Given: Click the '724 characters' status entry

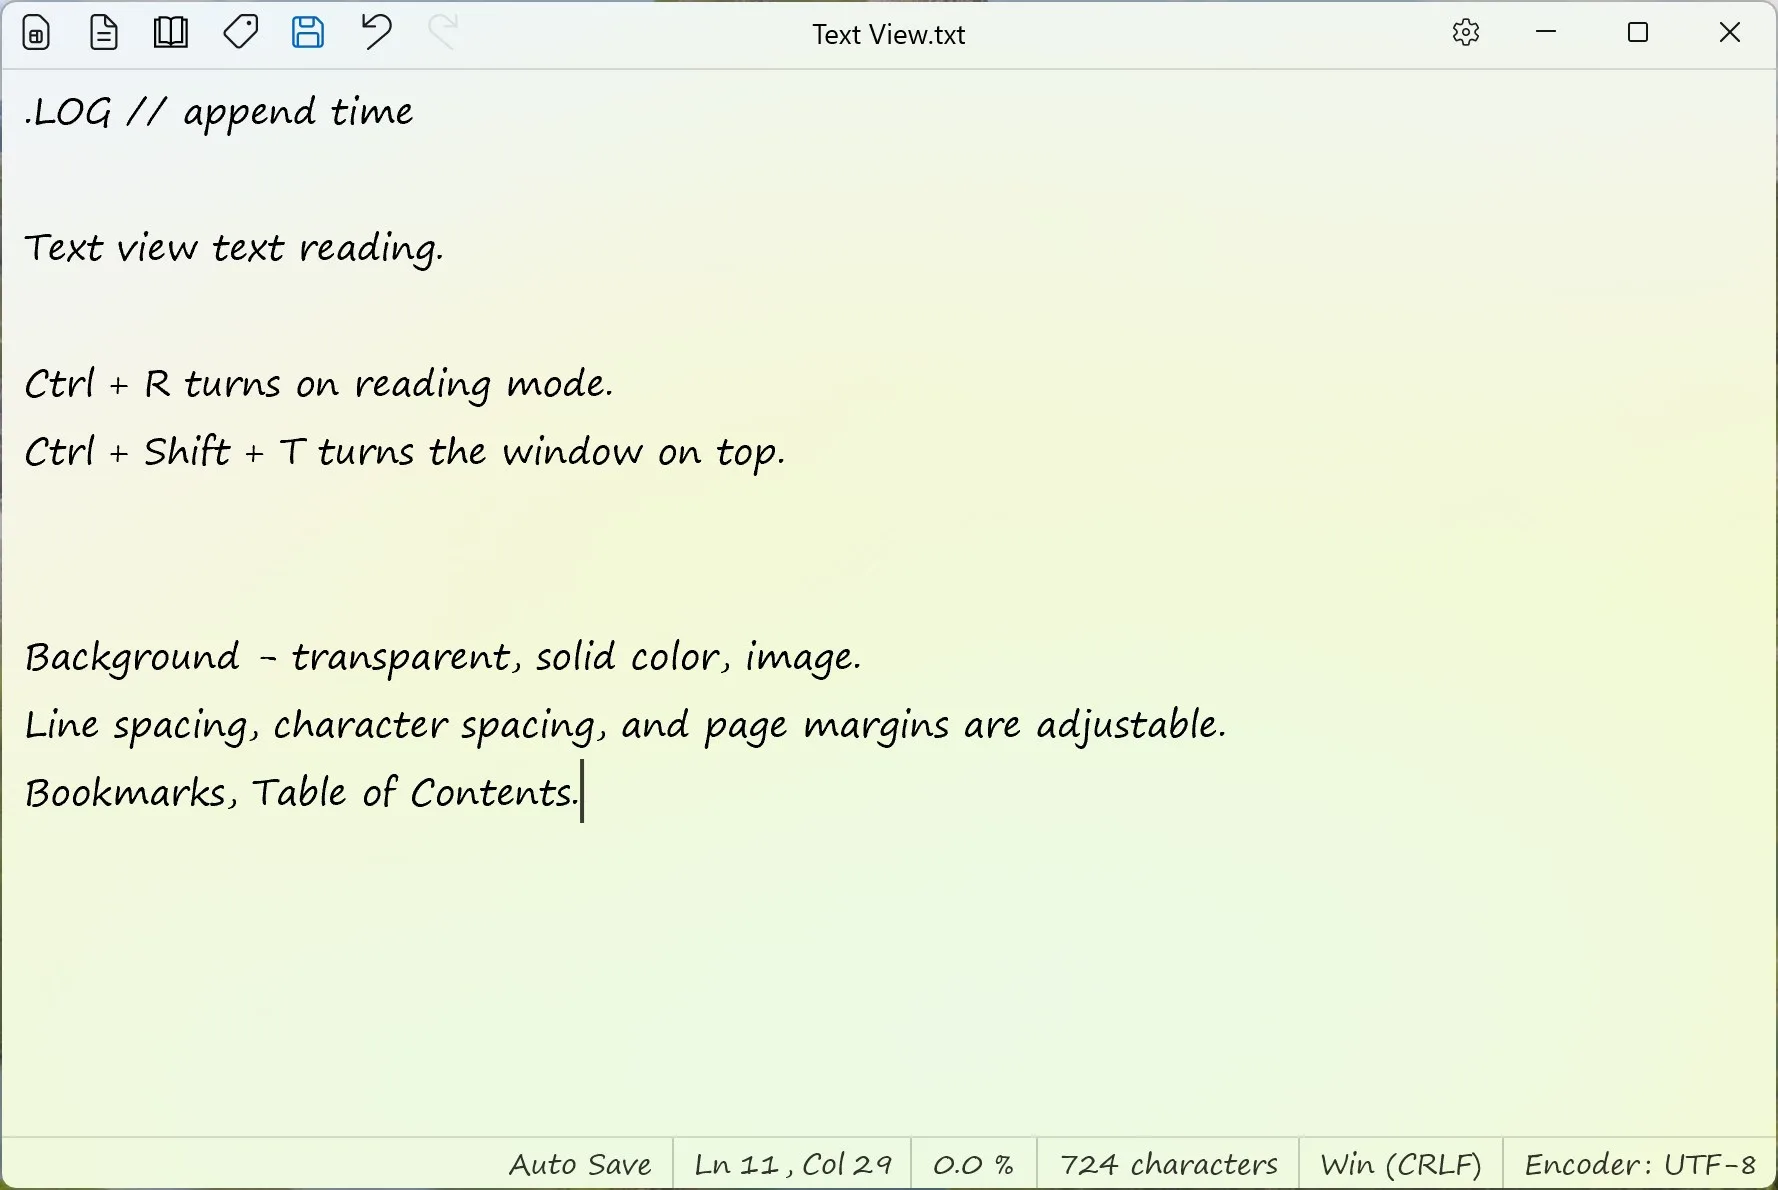Looking at the screenshot, I should [1168, 1164].
